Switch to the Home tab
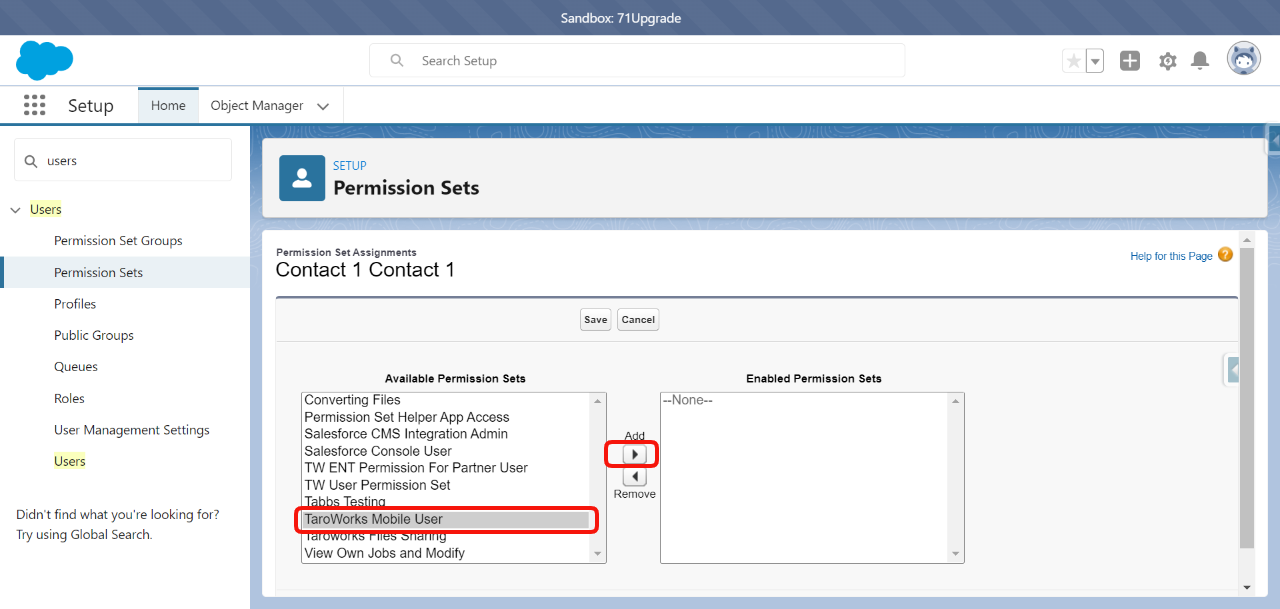1280x609 pixels. [168, 105]
